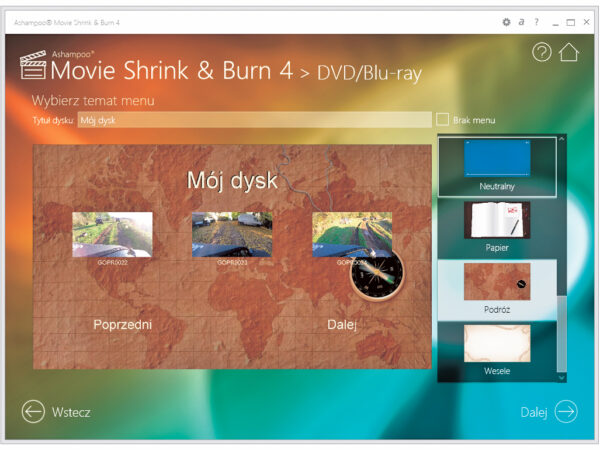The image size is (600, 450).
Task: Click the 'Tytuł dysku' text field
Action: point(254,120)
